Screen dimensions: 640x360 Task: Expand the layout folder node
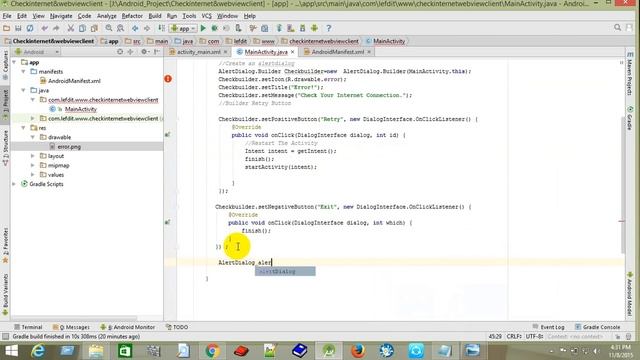(33, 156)
